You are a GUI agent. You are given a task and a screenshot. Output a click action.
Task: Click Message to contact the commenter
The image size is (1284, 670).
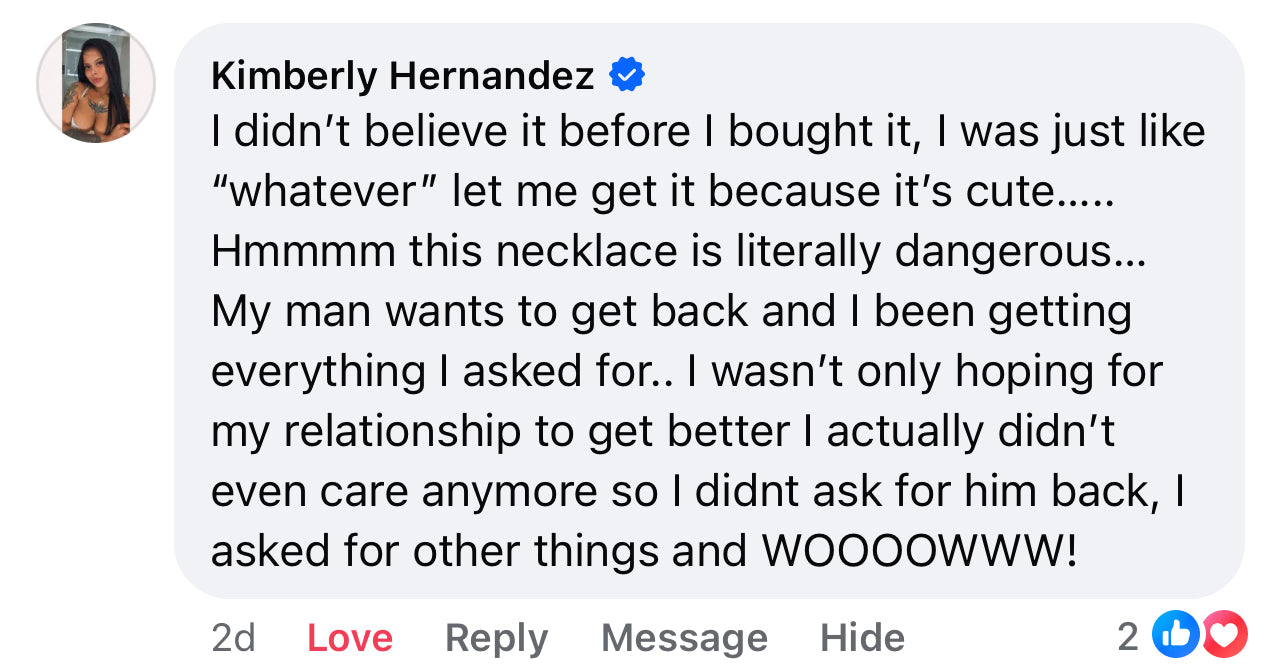pos(684,637)
